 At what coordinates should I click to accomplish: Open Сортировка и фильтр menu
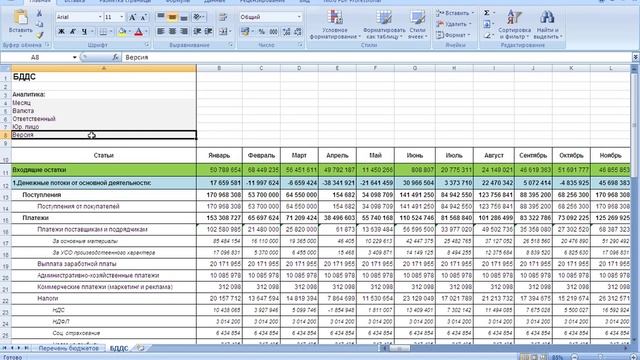click(x=514, y=24)
